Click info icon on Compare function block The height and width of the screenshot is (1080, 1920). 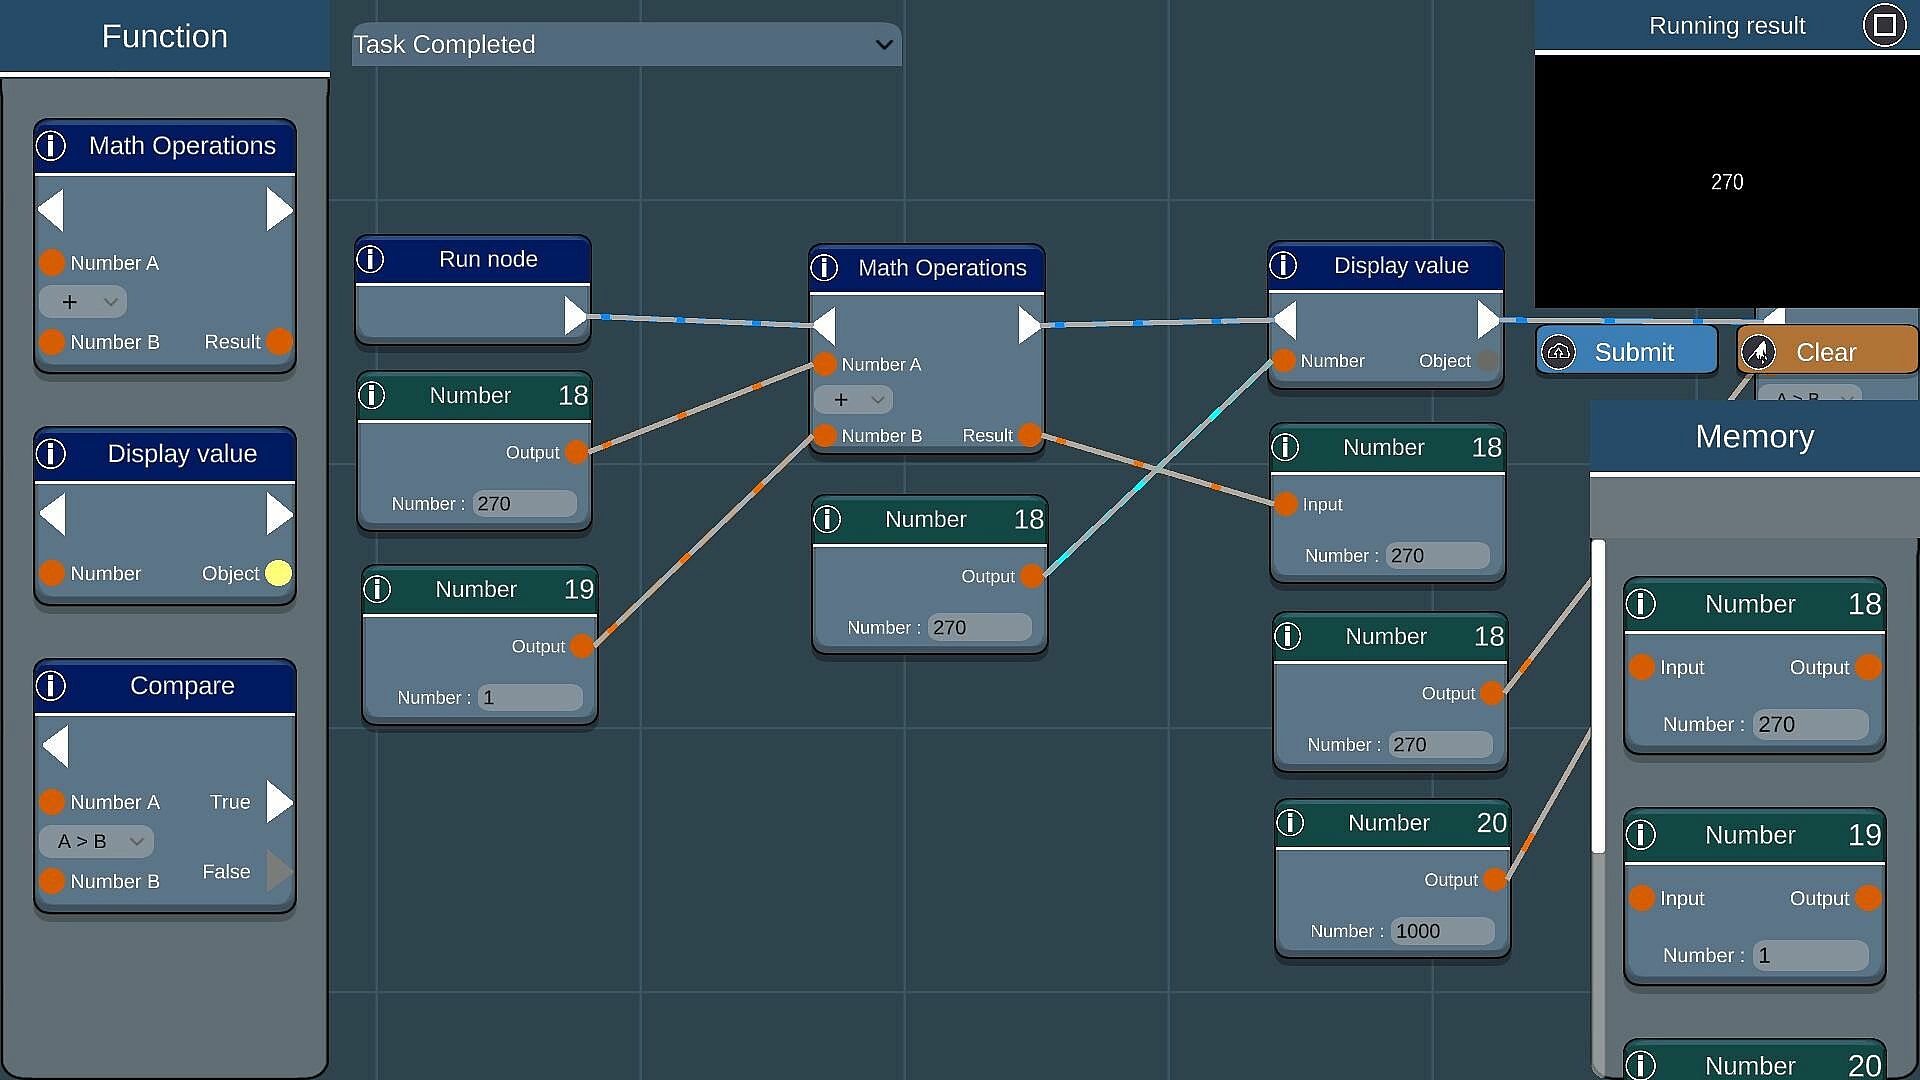51,686
